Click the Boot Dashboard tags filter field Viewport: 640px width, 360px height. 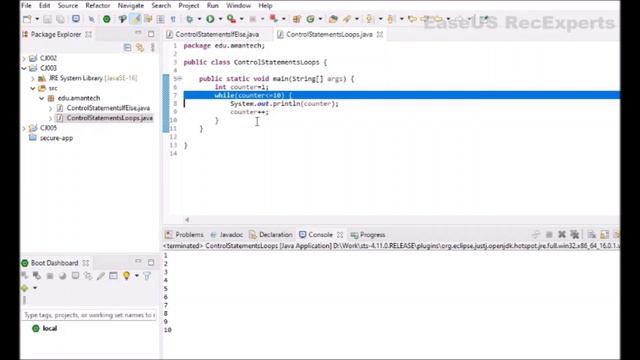[x=89, y=315]
